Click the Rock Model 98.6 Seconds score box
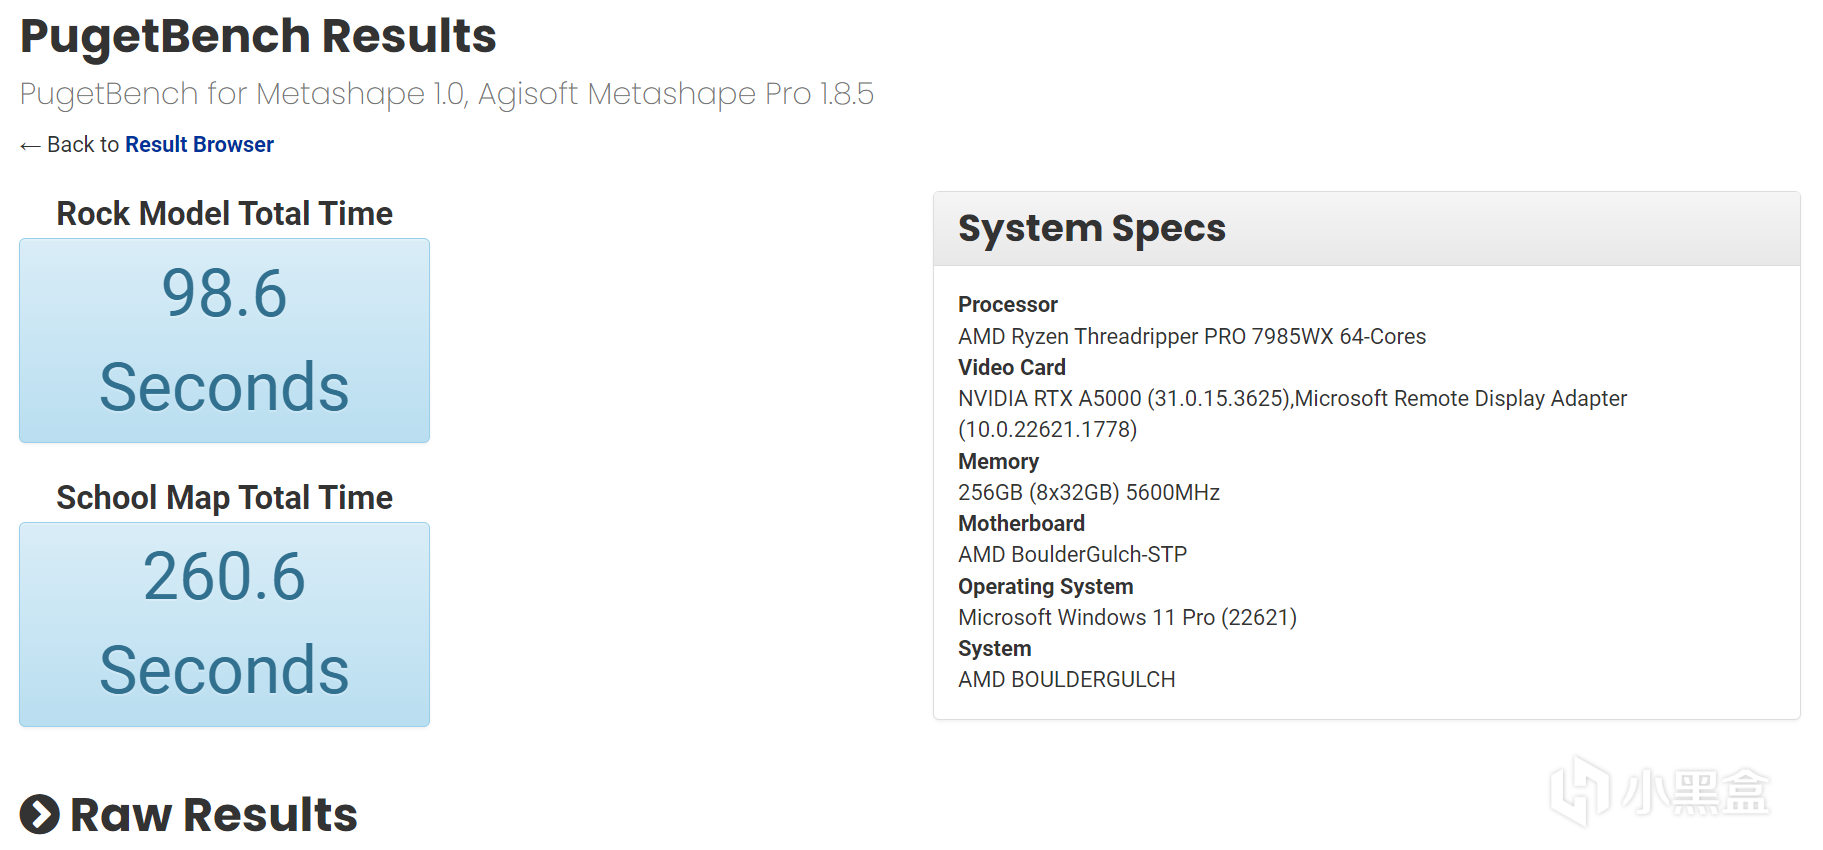 (224, 340)
